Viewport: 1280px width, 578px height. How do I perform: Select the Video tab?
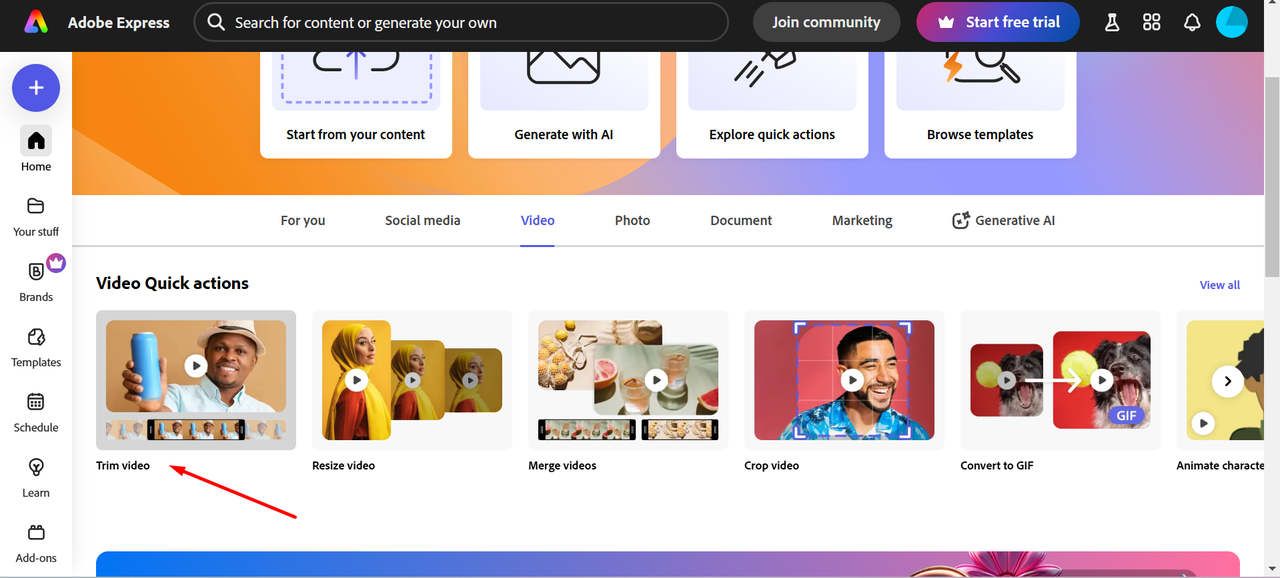click(x=538, y=220)
